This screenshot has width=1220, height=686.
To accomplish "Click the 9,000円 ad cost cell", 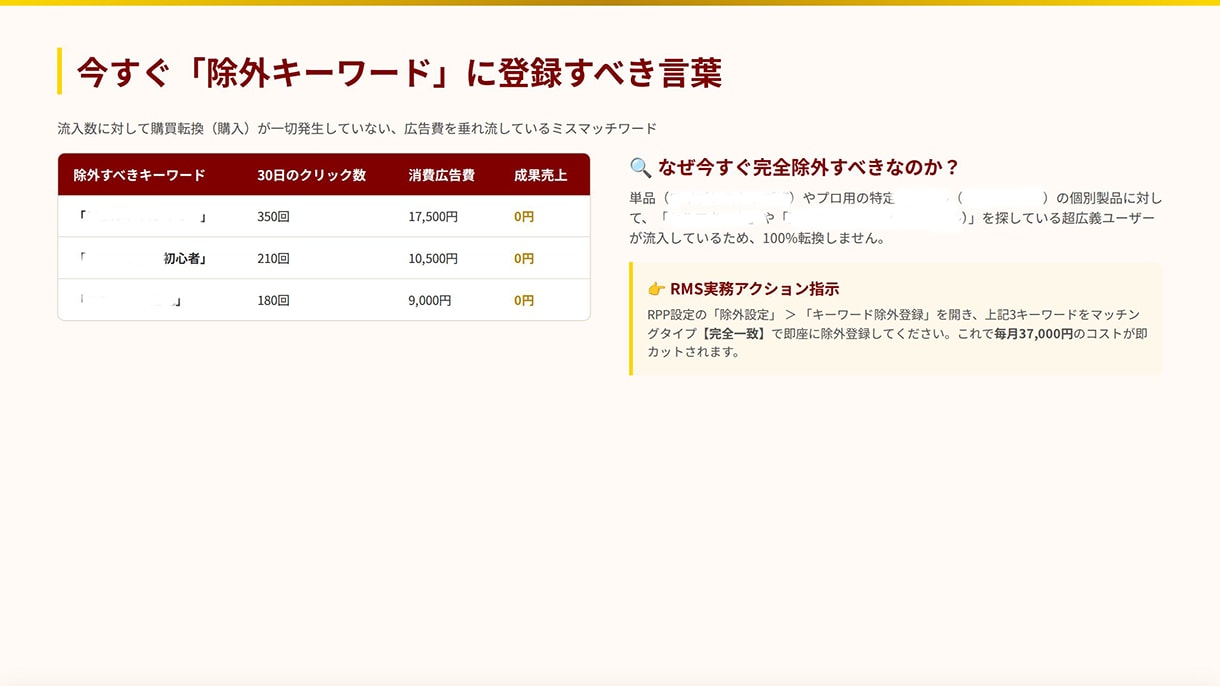I will coord(430,300).
